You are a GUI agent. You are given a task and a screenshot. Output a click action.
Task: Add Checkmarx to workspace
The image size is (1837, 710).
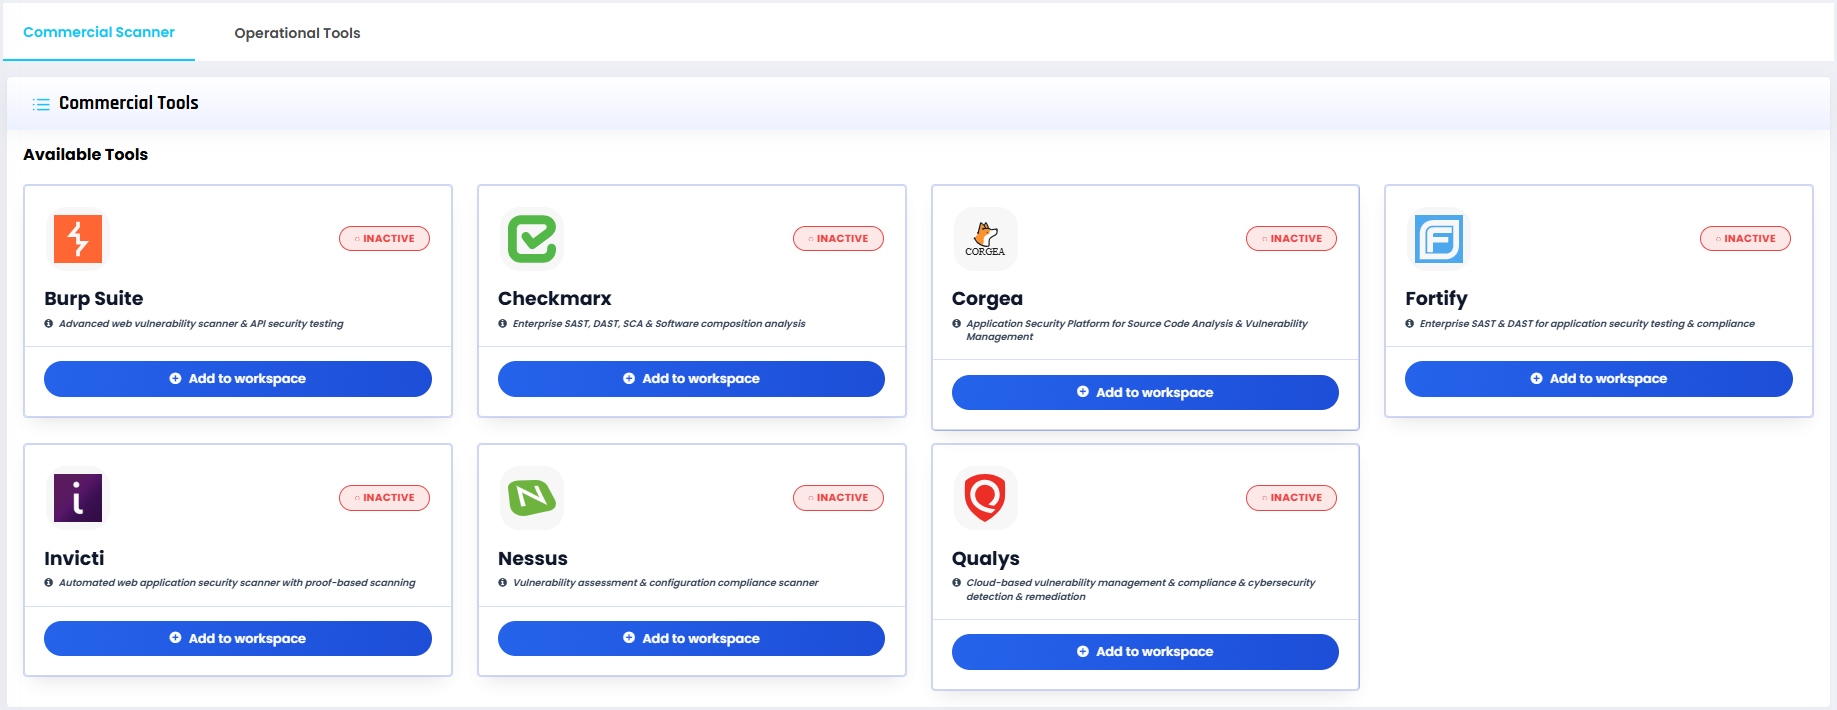click(x=691, y=379)
